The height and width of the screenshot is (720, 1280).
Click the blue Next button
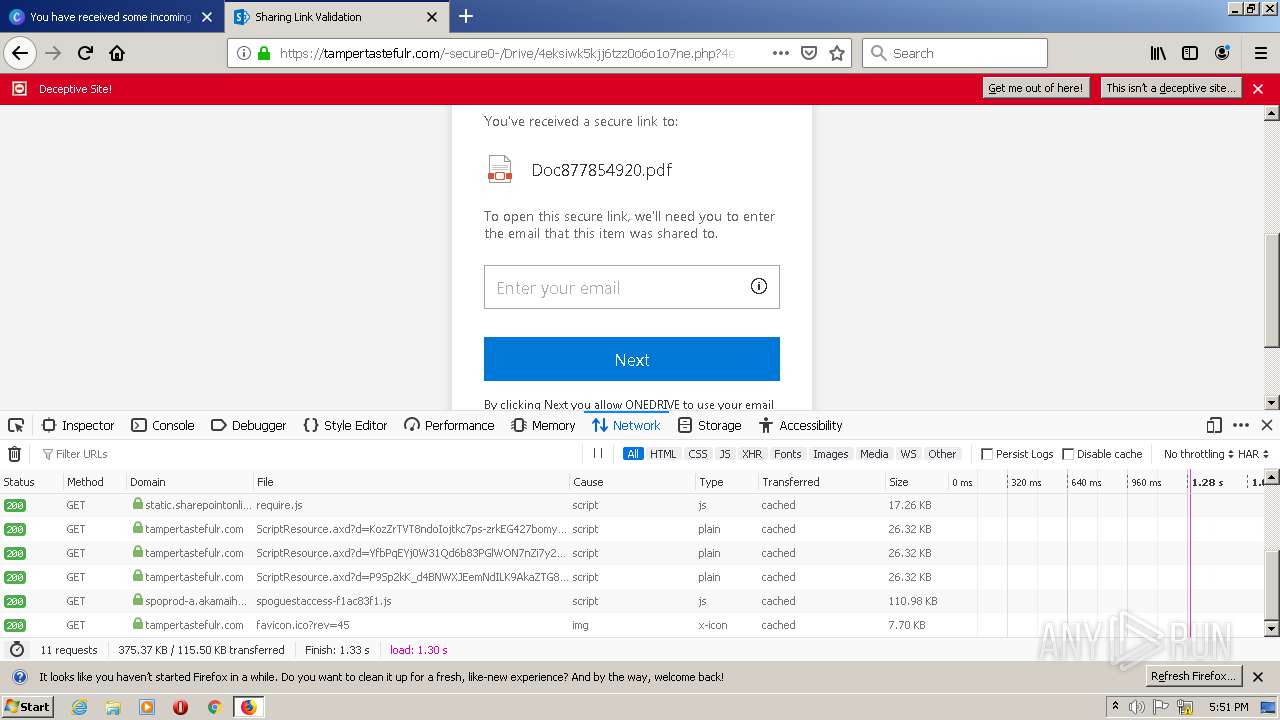click(x=632, y=359)
